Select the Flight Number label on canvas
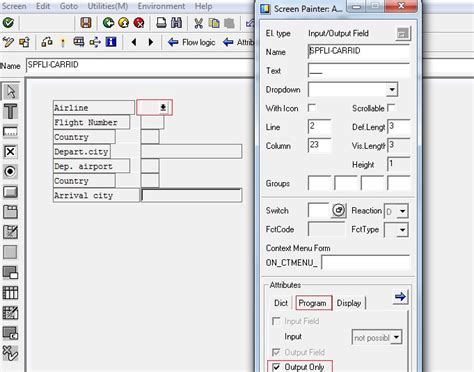This screenshot has width=474, height=372. [x=91, y=122]
